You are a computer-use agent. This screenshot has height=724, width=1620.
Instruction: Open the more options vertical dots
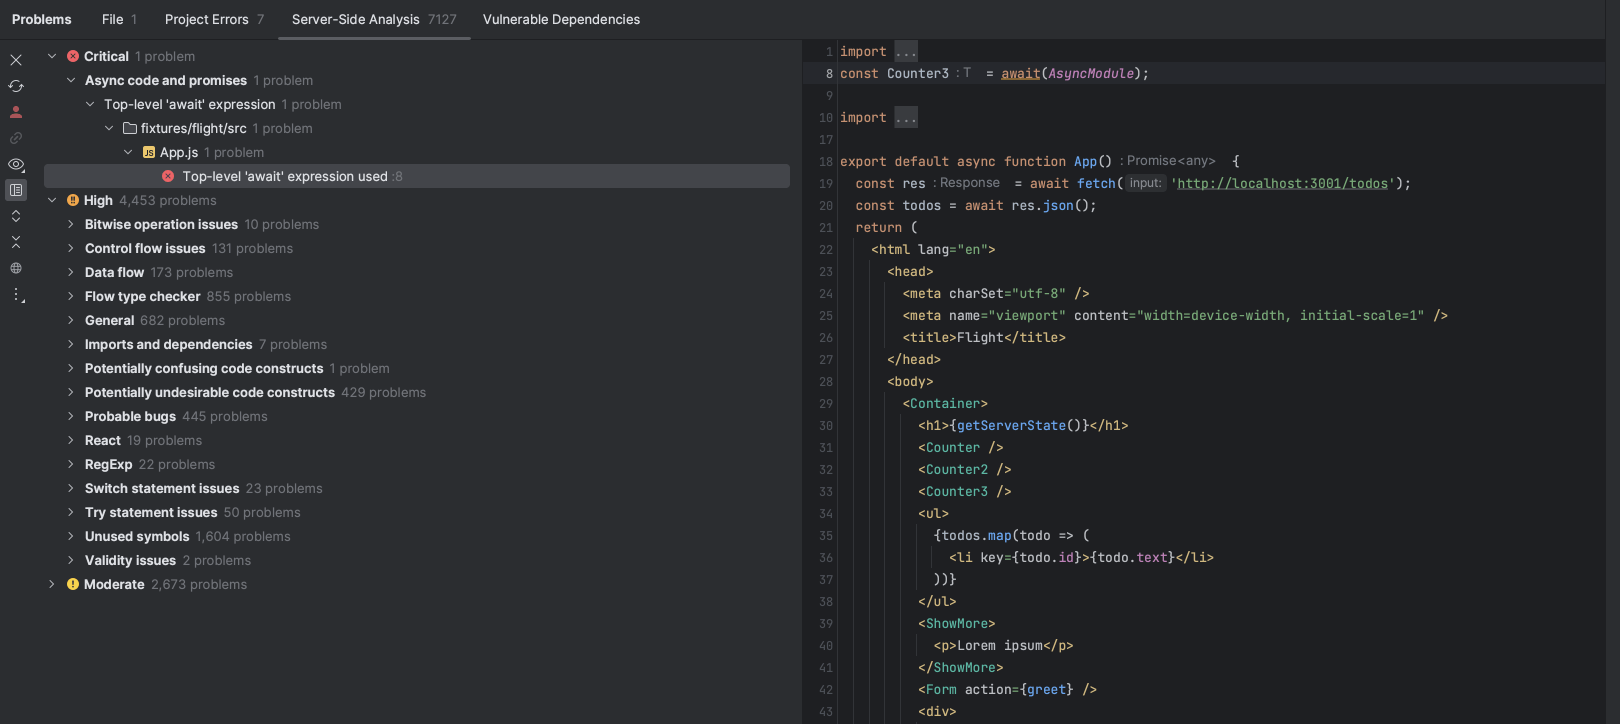[x=16, y=295]
